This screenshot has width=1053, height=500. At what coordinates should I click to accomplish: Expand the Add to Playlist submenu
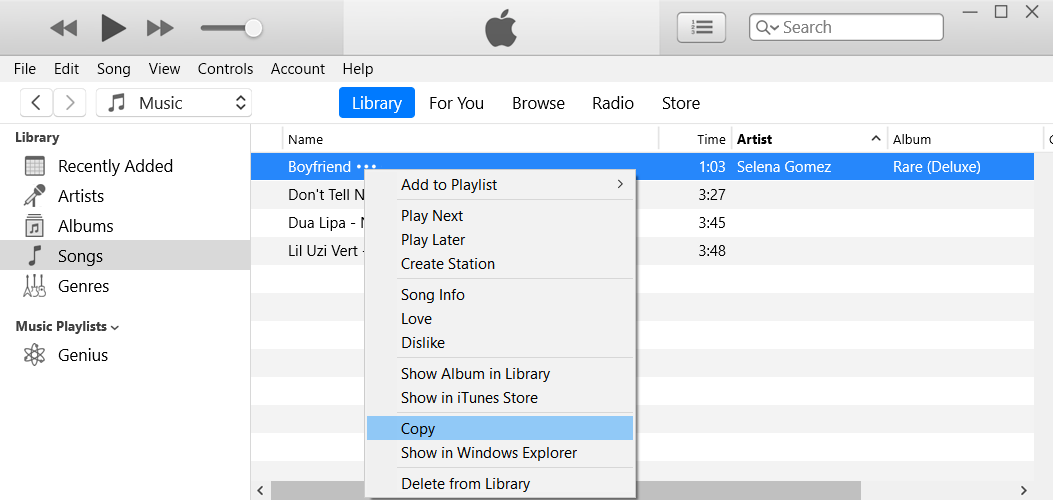tap(500, 185)
